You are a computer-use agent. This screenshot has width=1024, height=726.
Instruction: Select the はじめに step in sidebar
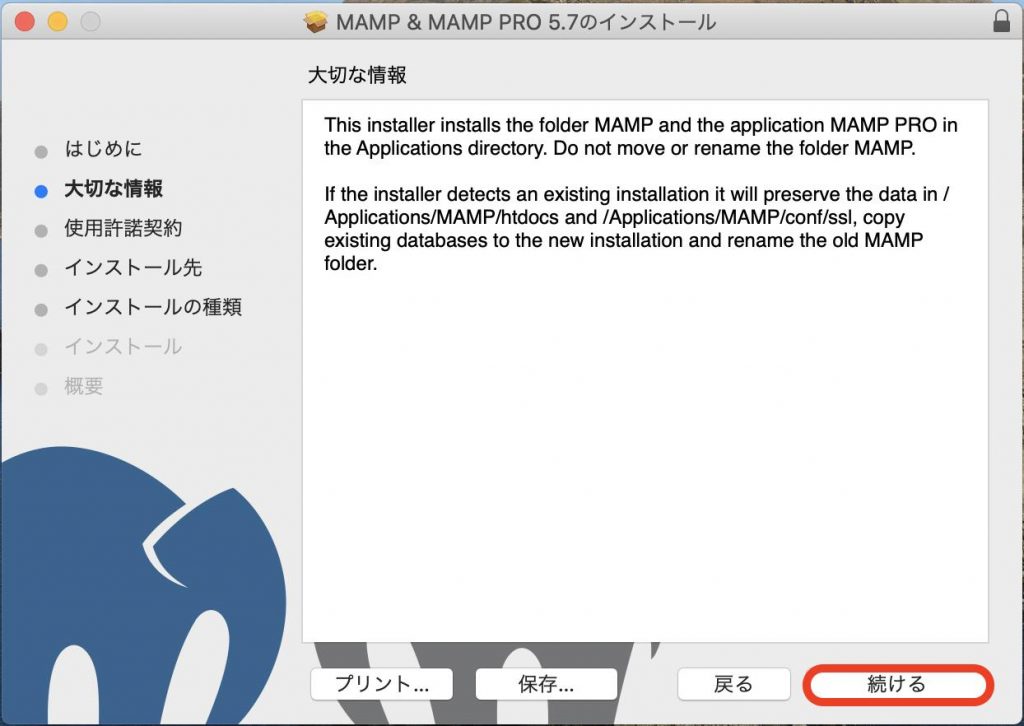point(103,149)
